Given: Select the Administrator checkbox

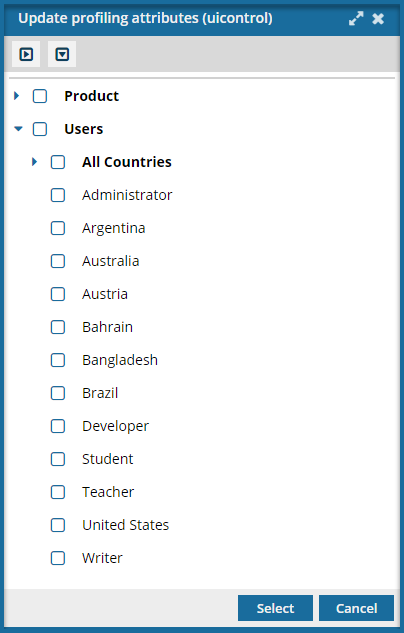Looking at the screenshot, I should pyautogui.click(x=58, y=195).
